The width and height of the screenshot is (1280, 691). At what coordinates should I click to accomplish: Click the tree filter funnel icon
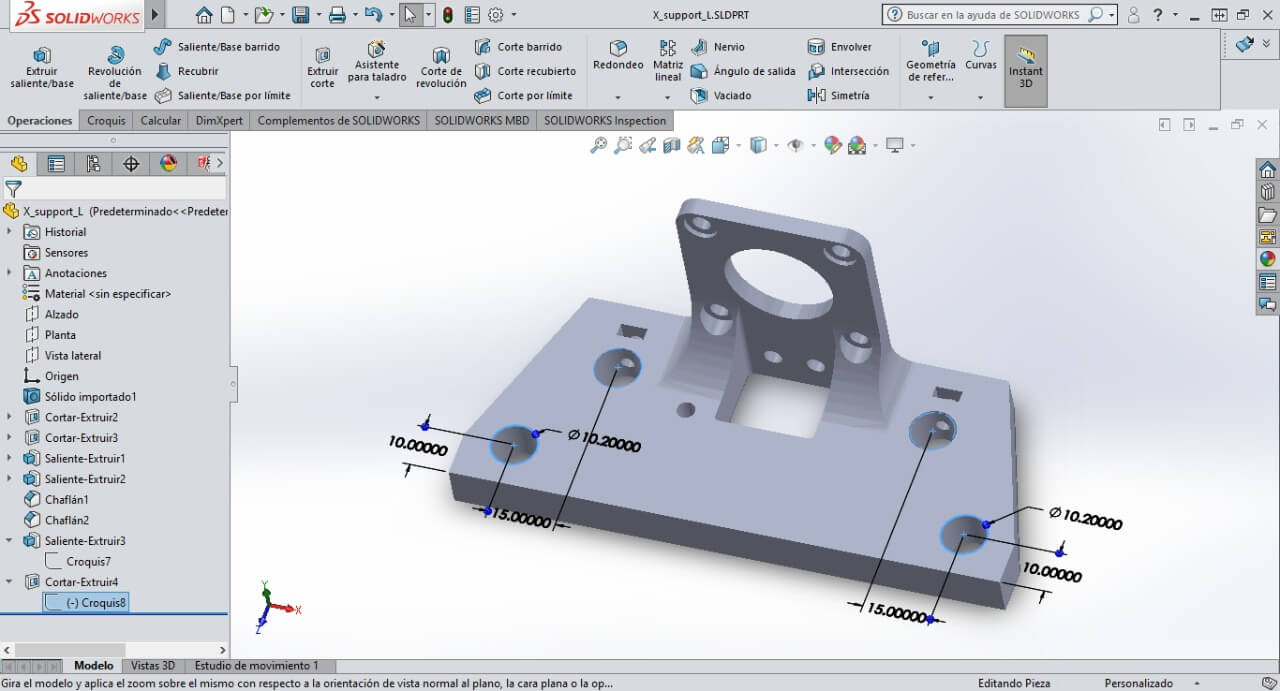click(13, 188)
